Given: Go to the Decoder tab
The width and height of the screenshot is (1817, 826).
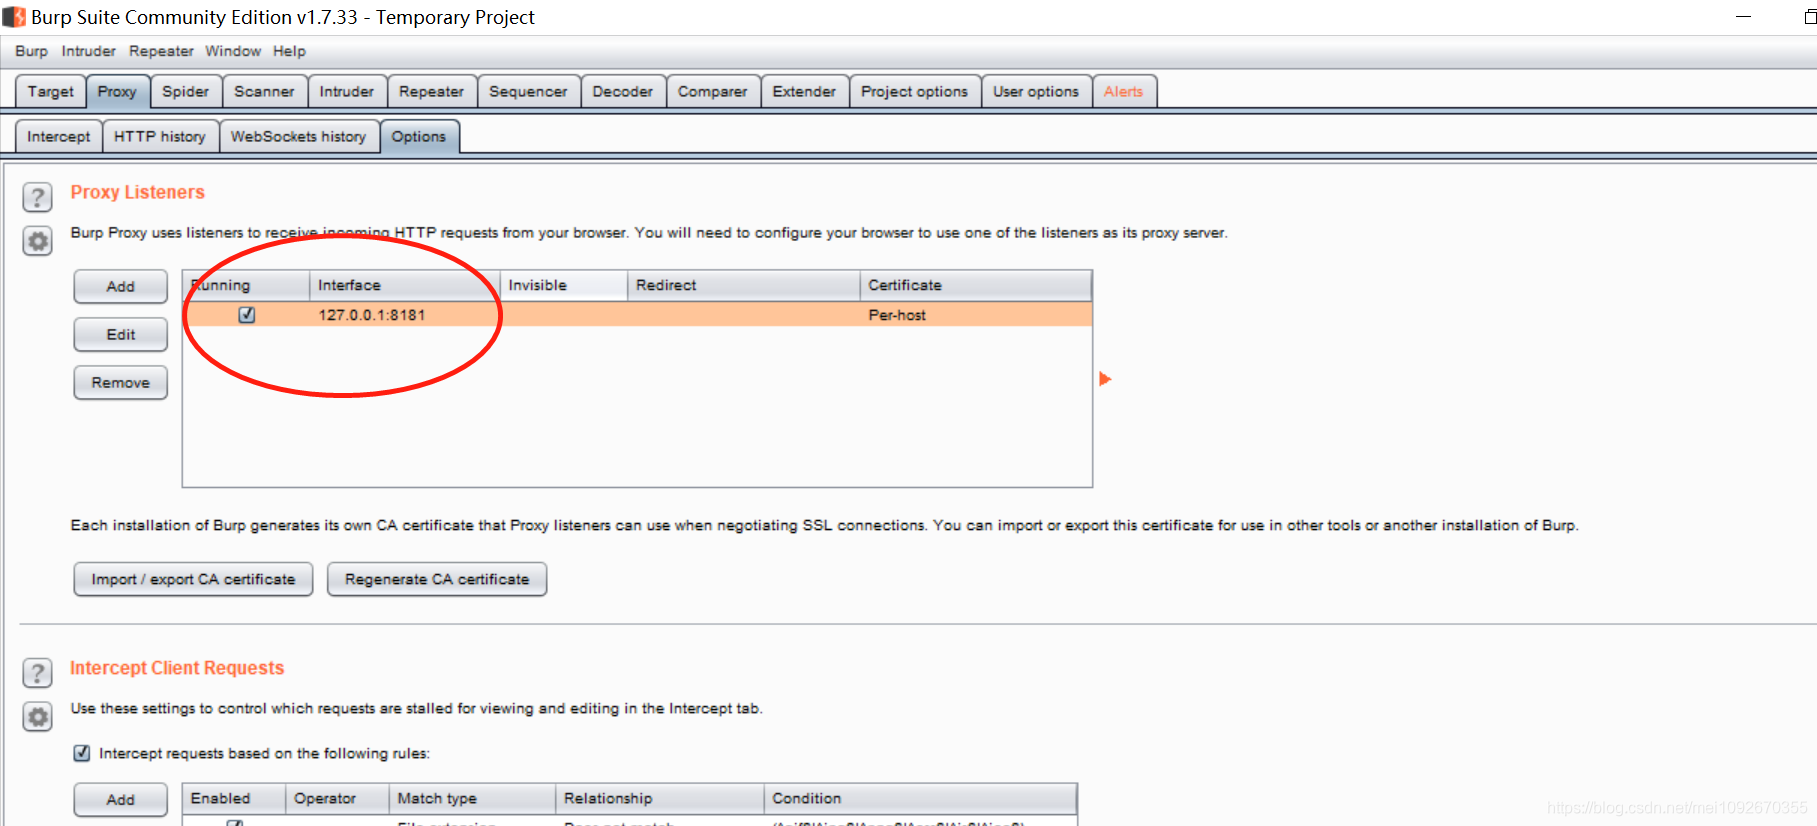Looking at the screenshot, I should pyautogui.click(x=622, y=91).
